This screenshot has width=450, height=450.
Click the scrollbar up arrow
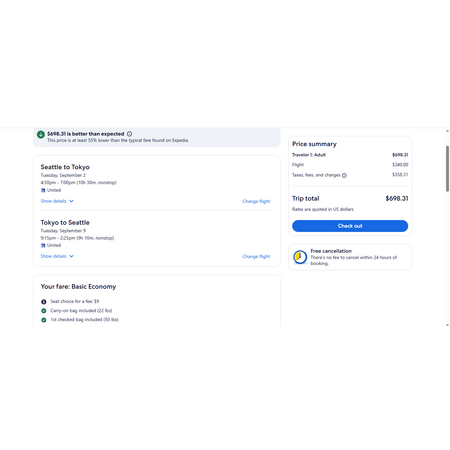click(447, 131)
